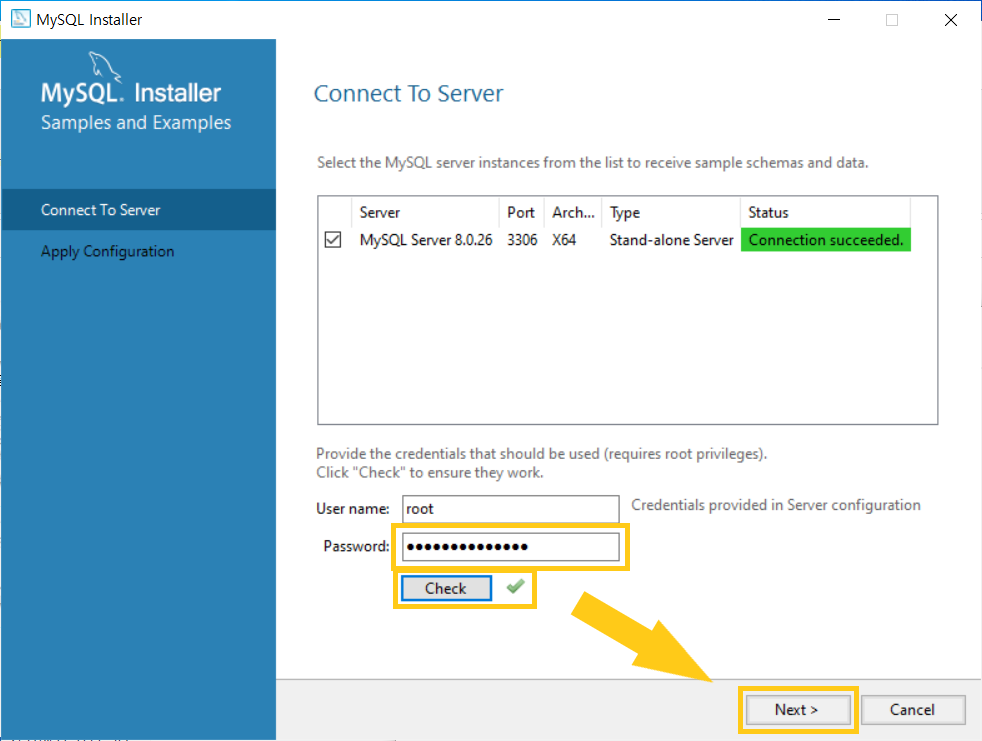
Task: Click the Type column header
Action: click(671, 212)
